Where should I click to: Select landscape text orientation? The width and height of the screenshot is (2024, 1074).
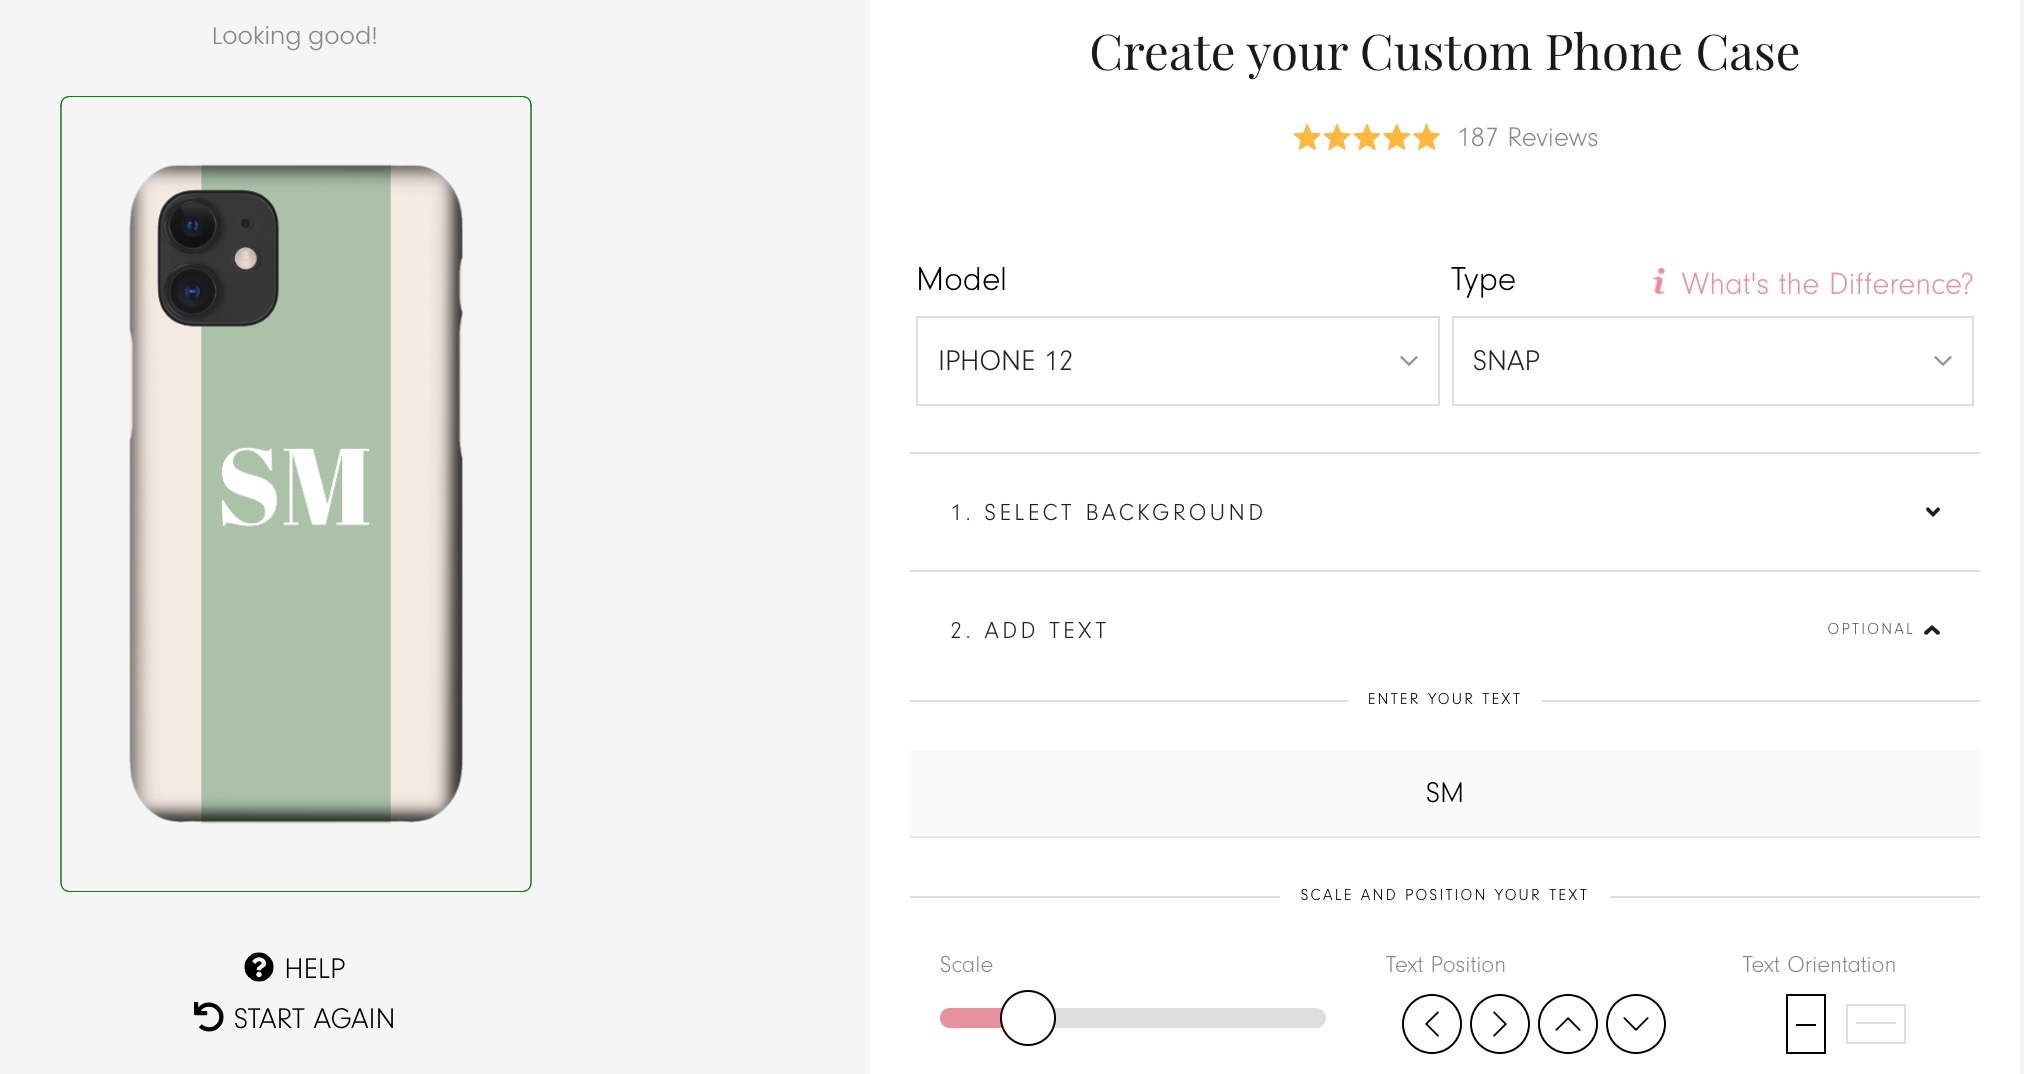click(x=1875, y=1024)
